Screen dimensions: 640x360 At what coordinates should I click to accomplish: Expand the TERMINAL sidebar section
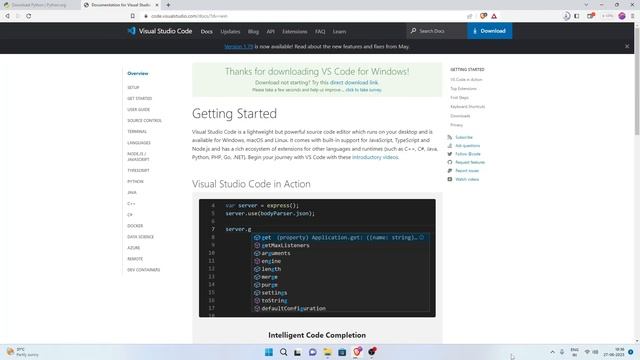[137, 132]
